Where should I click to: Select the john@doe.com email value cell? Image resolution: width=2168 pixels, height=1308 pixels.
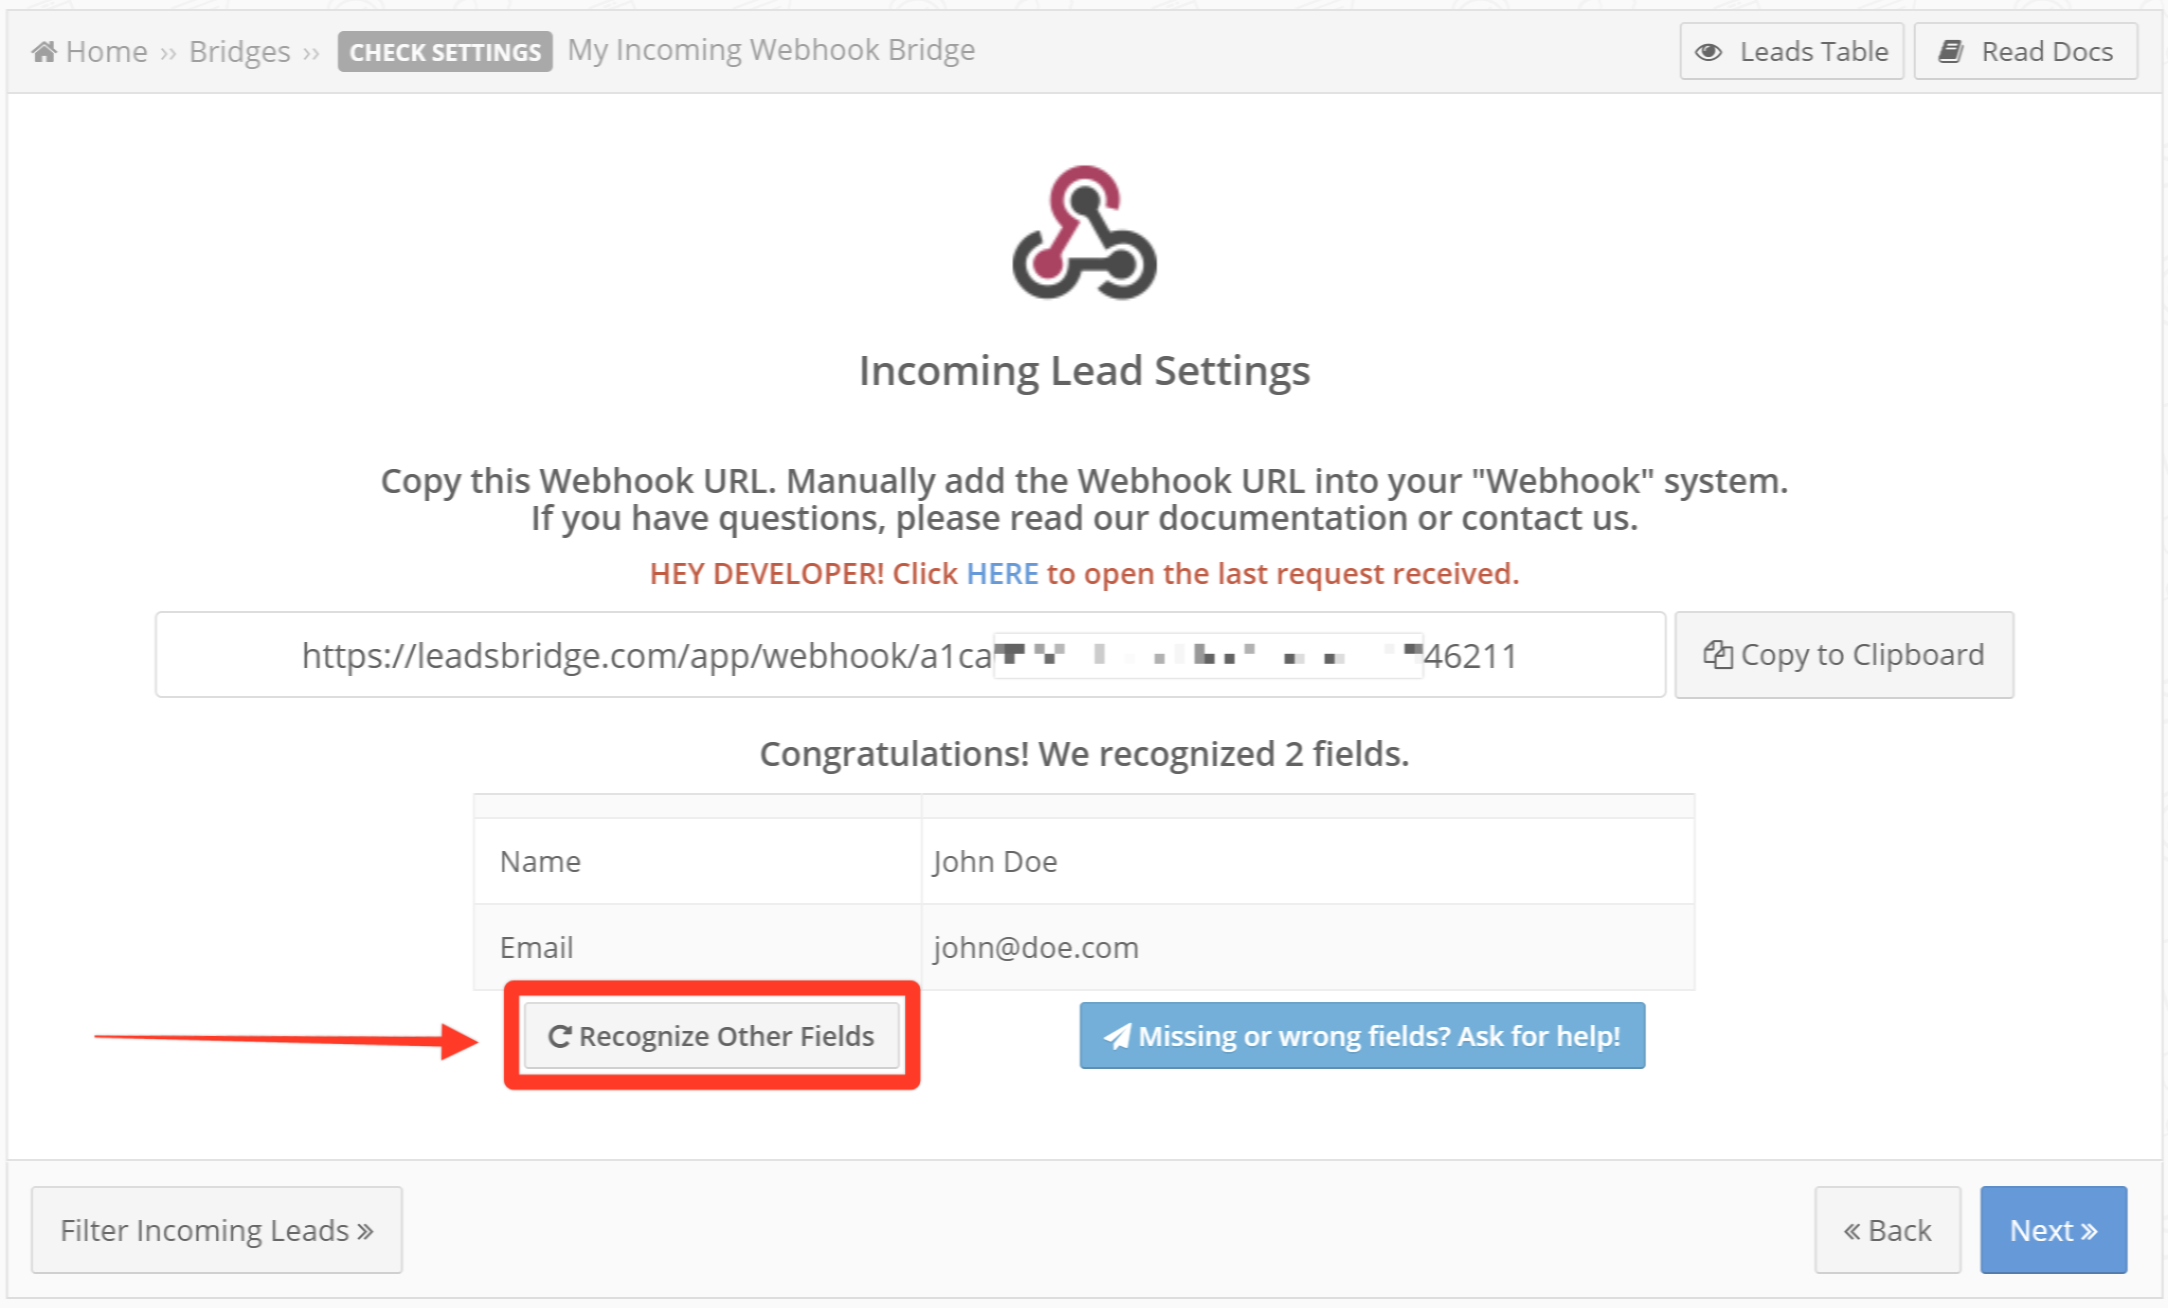1308,947
